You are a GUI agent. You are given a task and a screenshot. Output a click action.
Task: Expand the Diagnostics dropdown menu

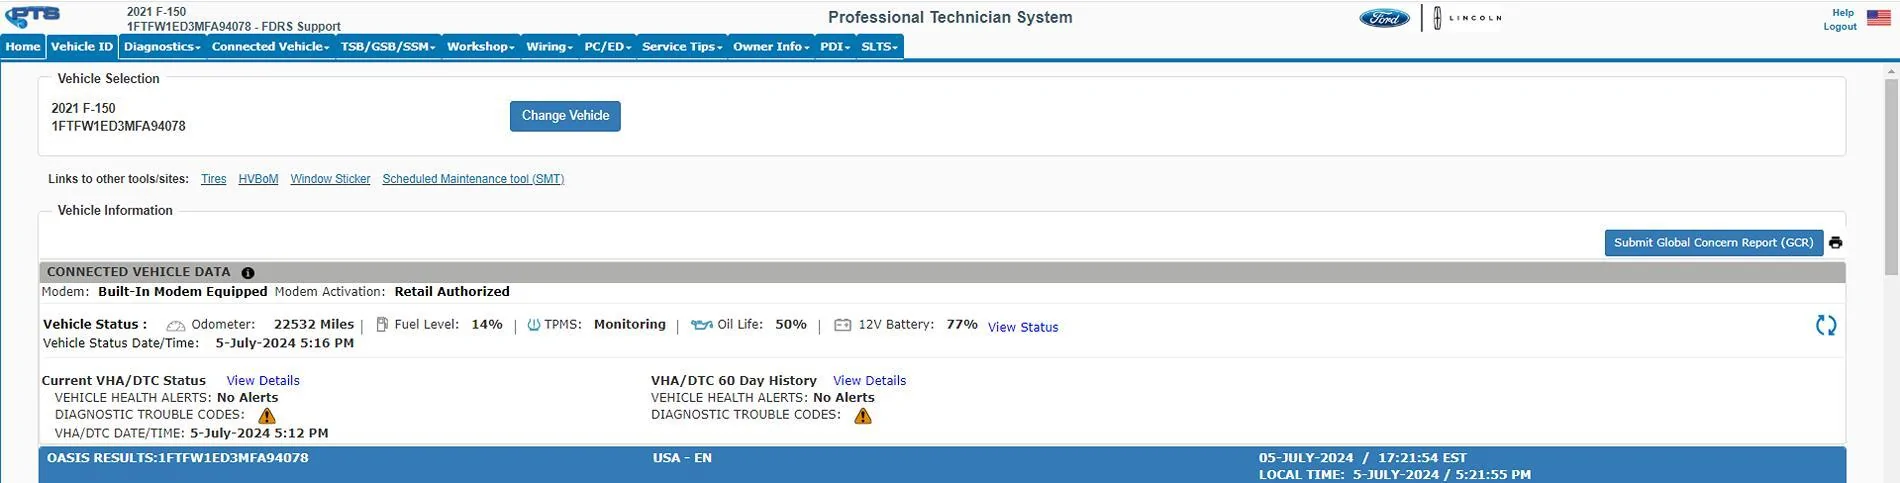click(x=162, y=47)
